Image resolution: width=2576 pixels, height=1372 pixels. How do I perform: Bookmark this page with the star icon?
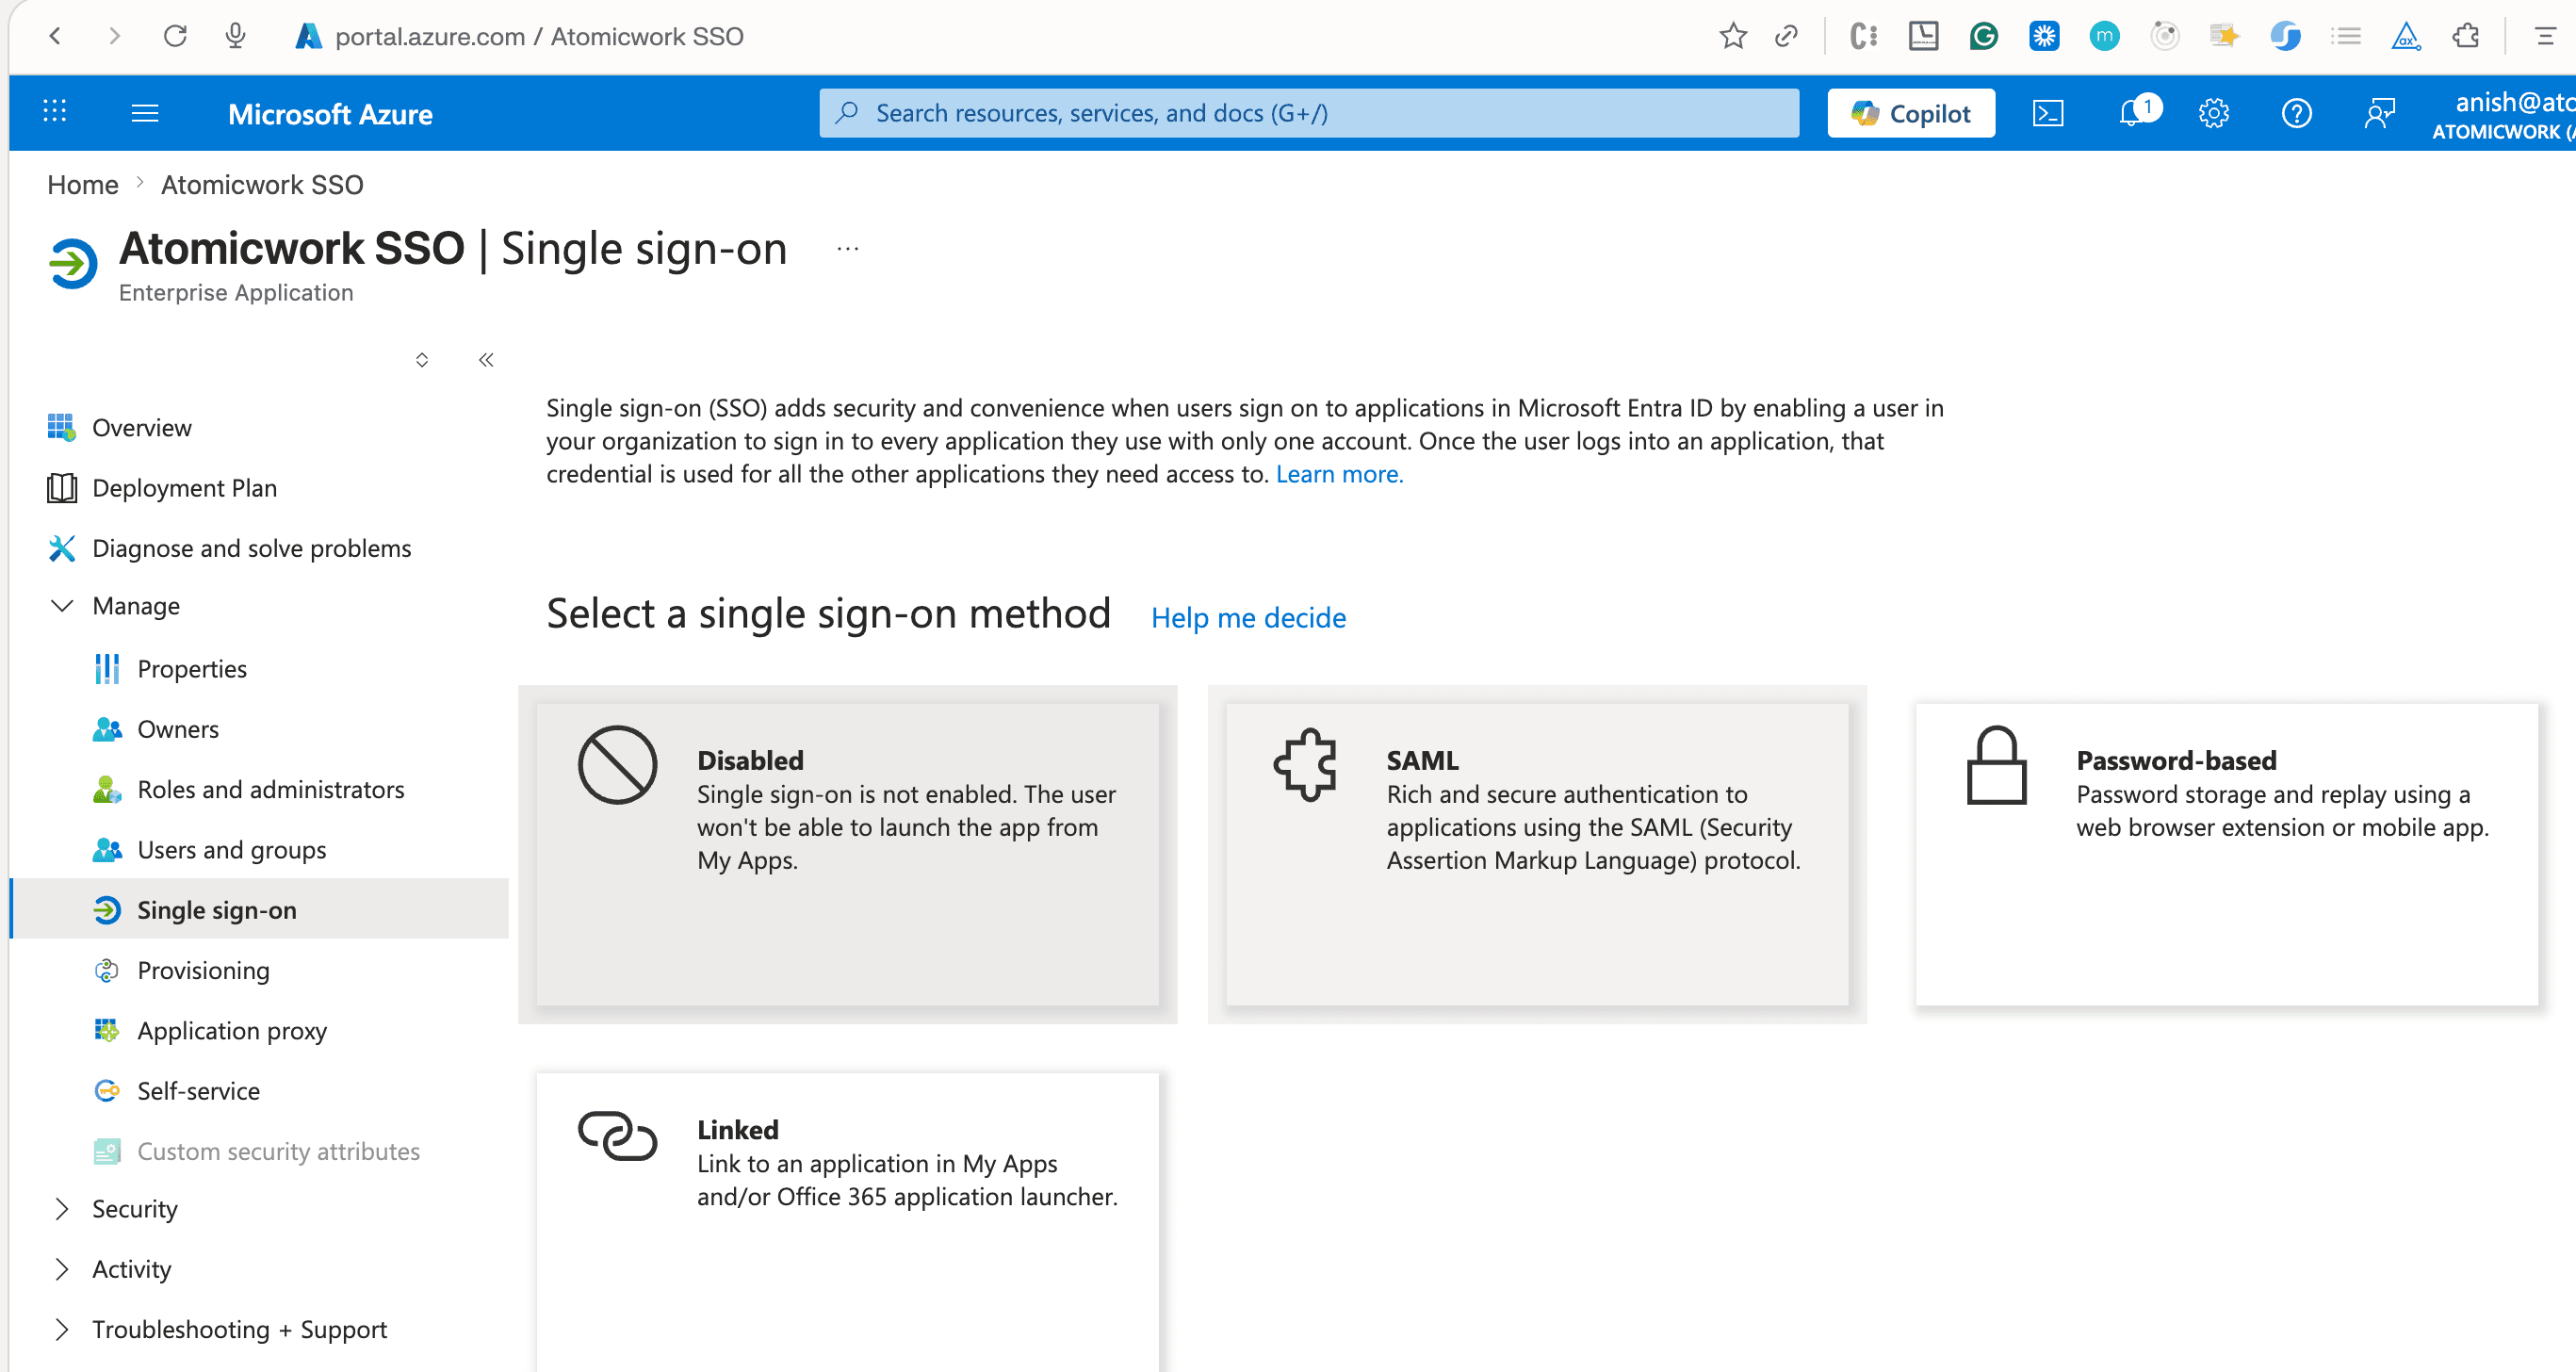tap(1733, 37)
